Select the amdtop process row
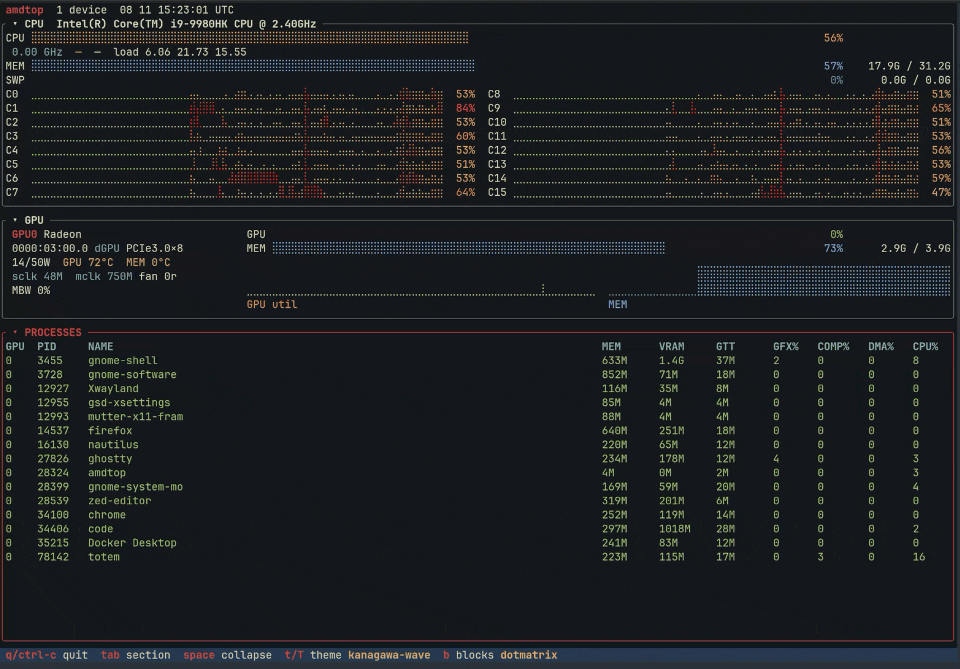The width and height of the screenshot is (960, 669). [479, 473]
